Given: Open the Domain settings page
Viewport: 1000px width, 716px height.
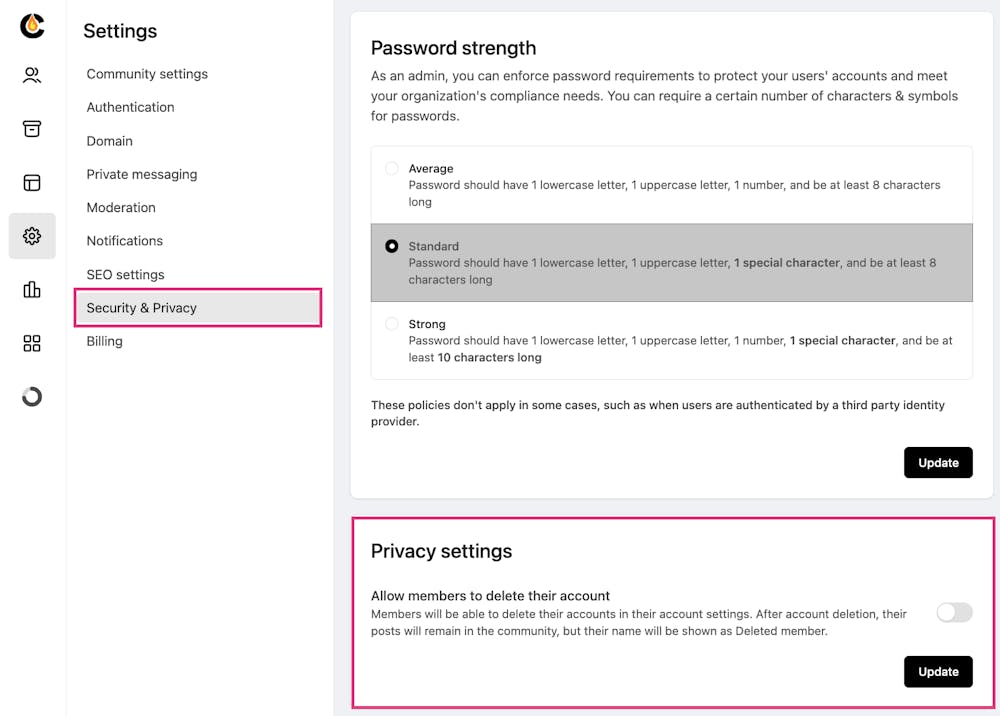Looking at the screenshot, I should click(x=110, y=141).
